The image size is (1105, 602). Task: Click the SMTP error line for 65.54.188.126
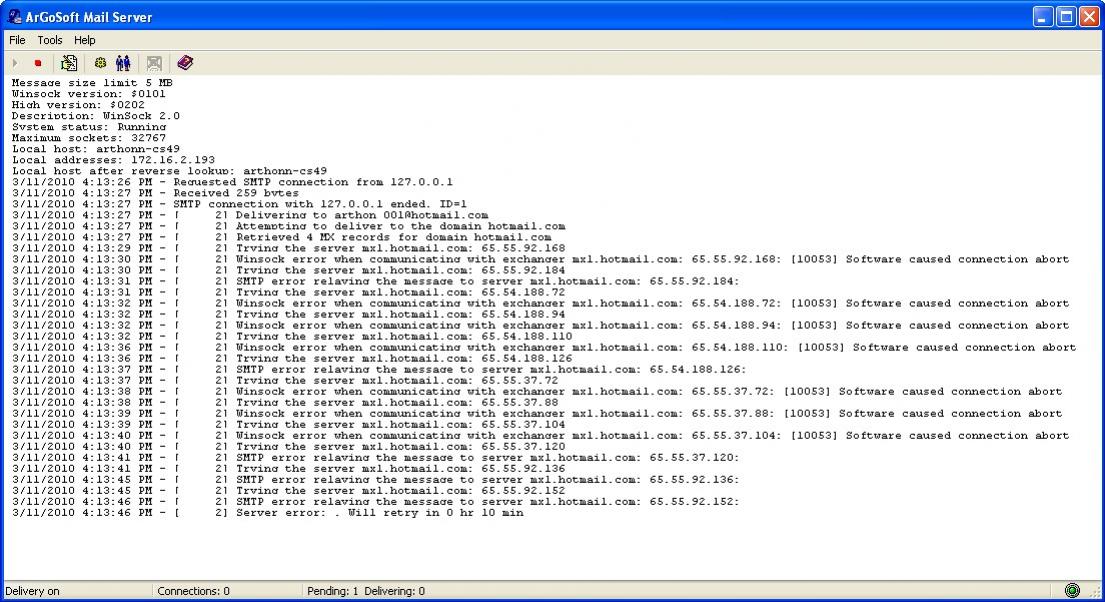379,369
